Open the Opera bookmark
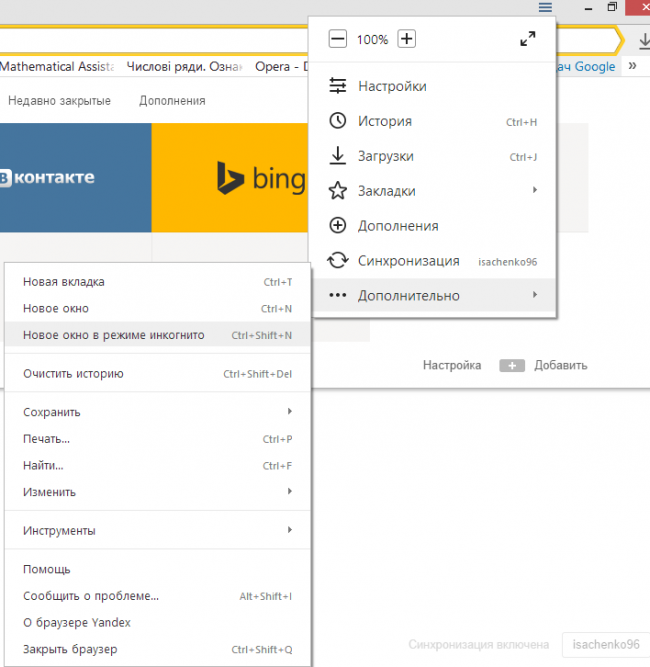Screen dimensions: 650x667 click(281, 66)
